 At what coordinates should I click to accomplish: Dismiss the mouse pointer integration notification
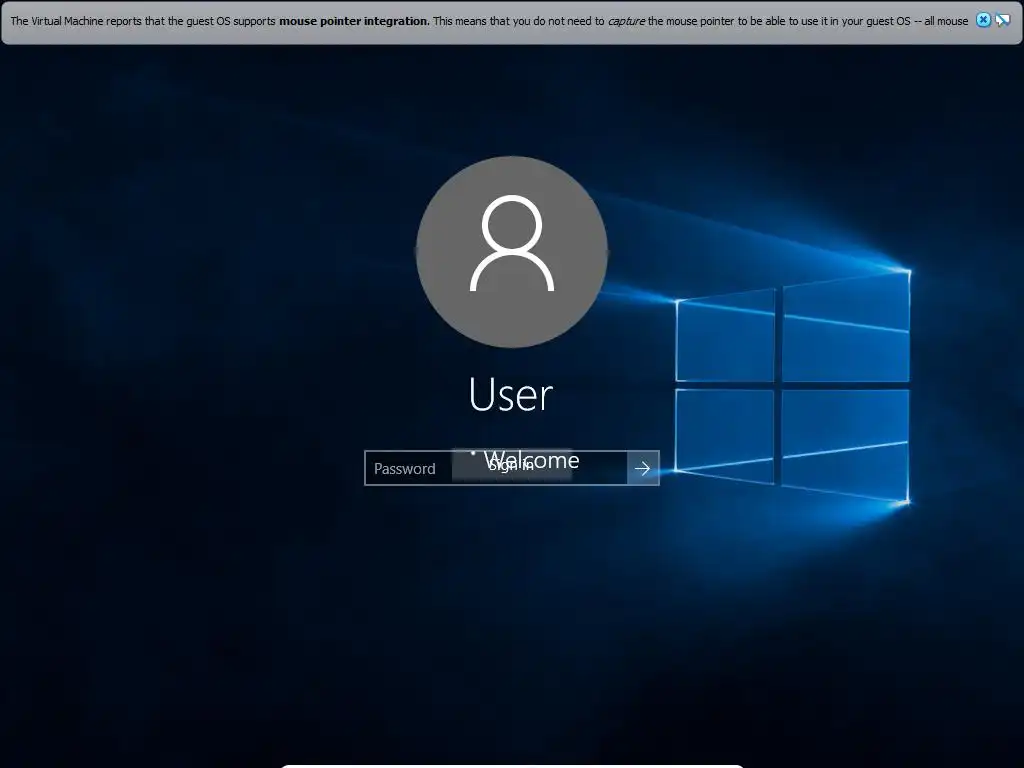[983, 20]
